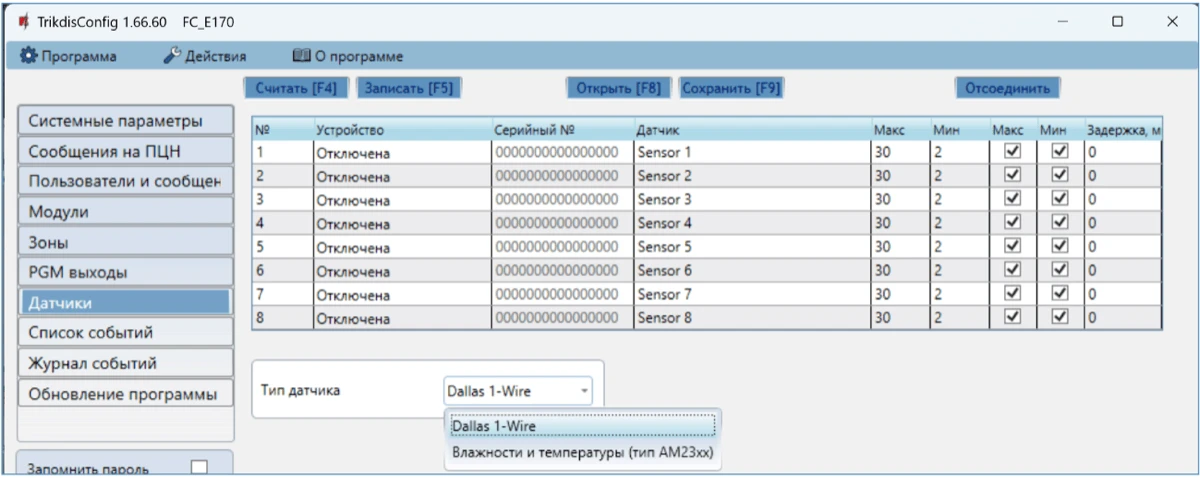Viewport: 1200px width, 478px height.
Task: Toggle the Мин checkbox for Sensor 4
Action: [1060, 222]
